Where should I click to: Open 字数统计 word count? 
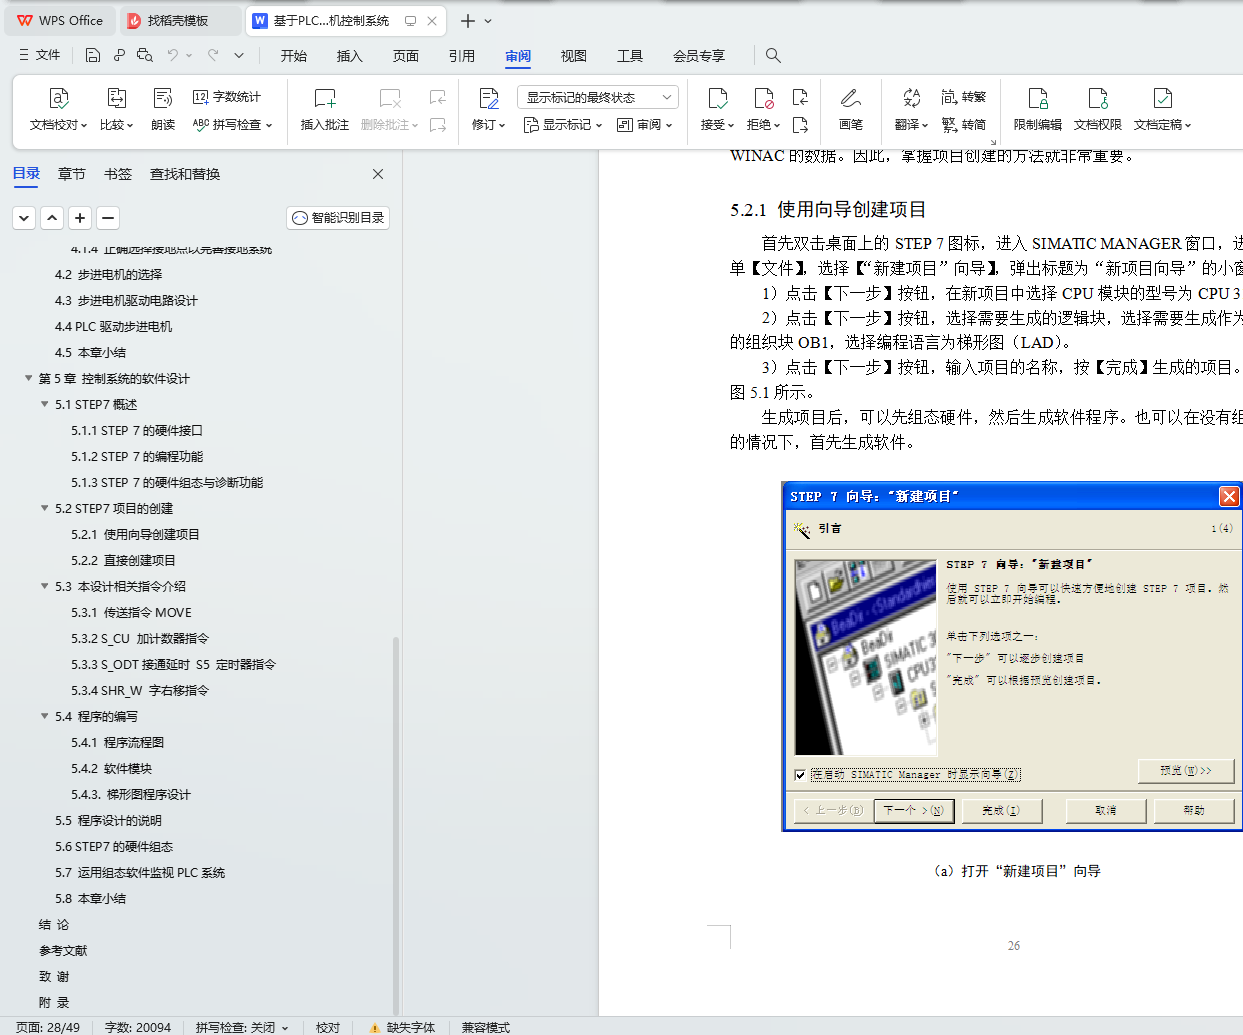227,97
